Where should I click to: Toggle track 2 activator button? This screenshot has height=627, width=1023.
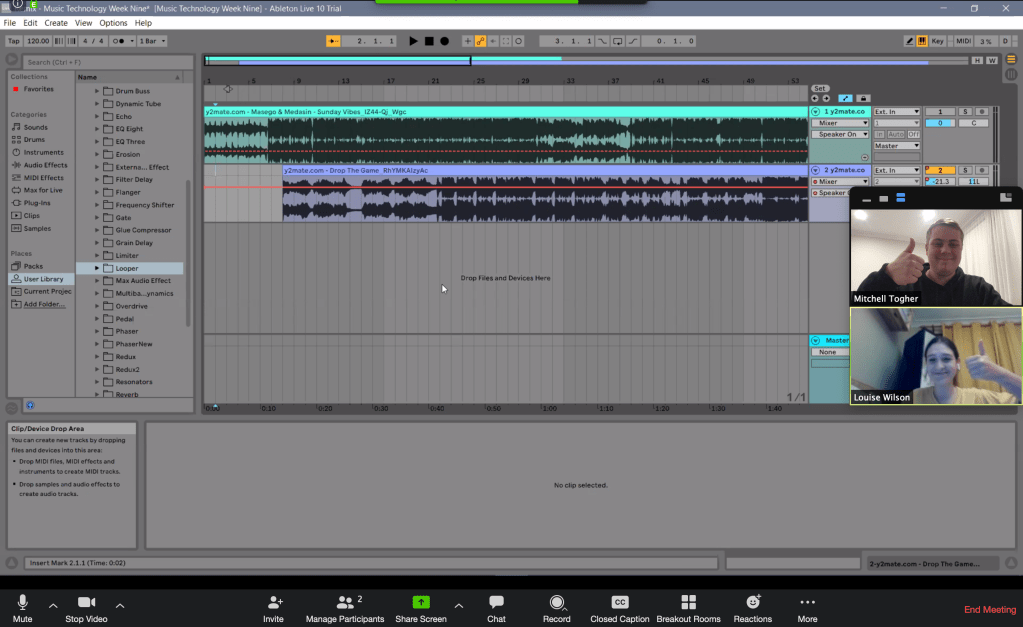(x=939, y=170)
